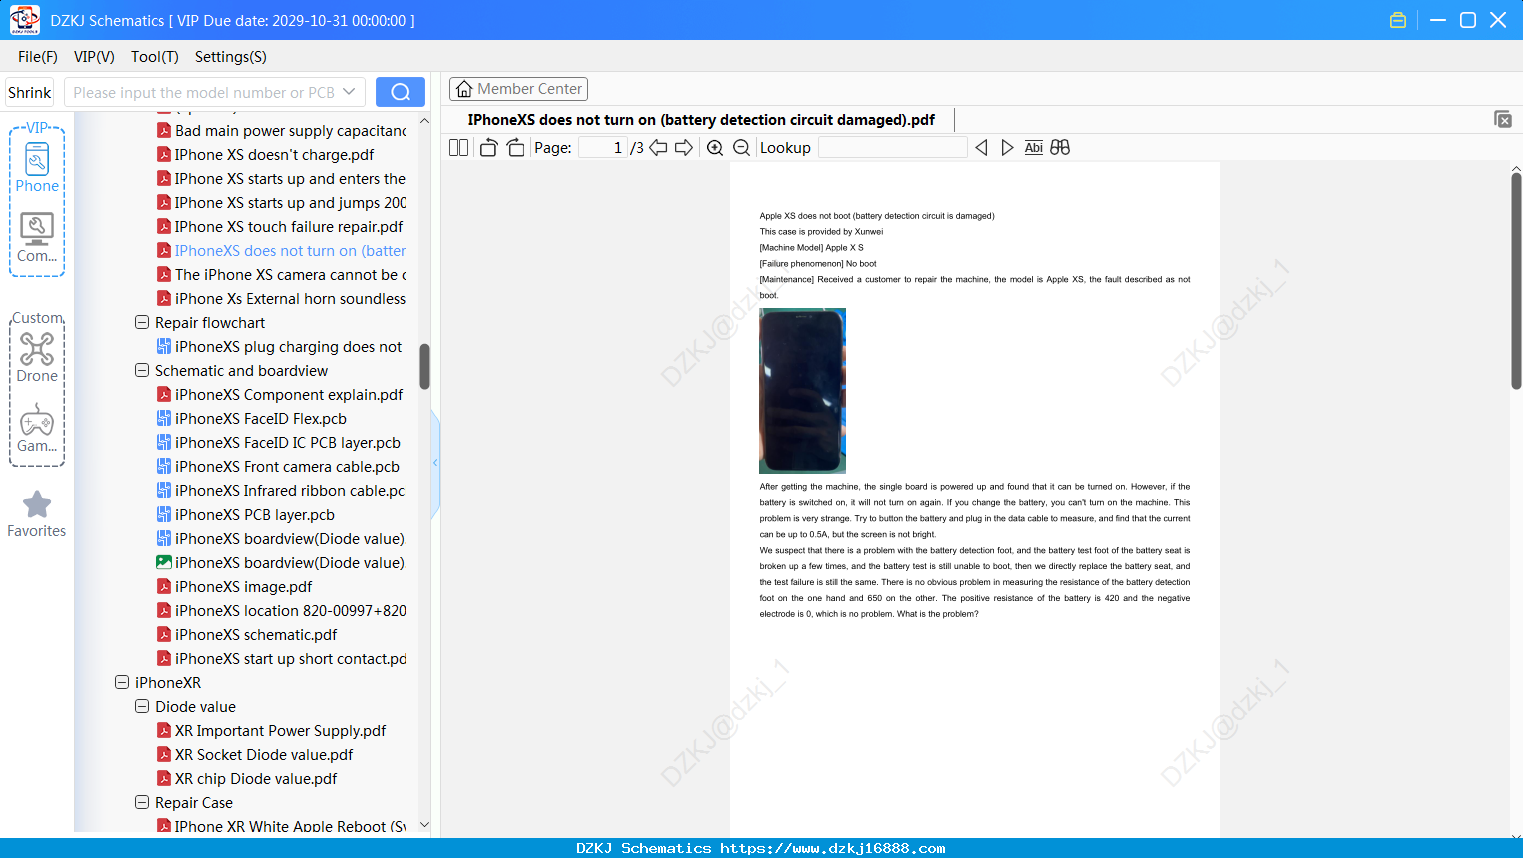Zoom in on the PDF document

click(x=715, y=148)
